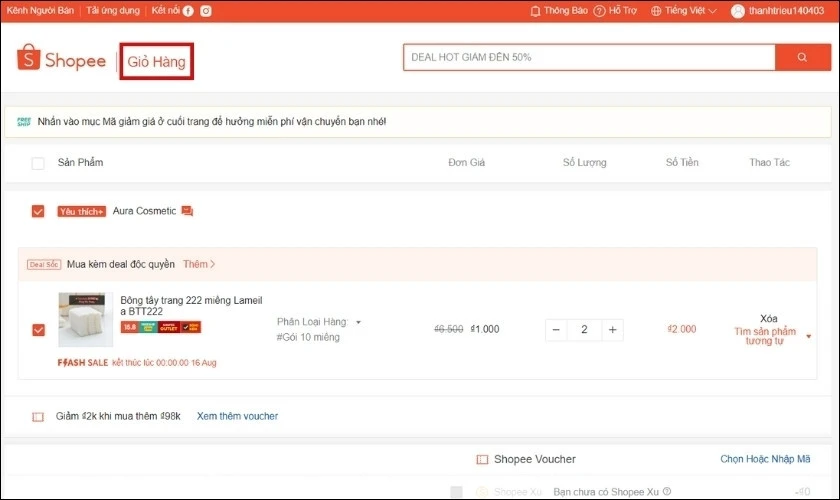Uncheck the Aura Cosmetic shop checkbox
This screenshot has height=500, width=840.
[38, 211]
